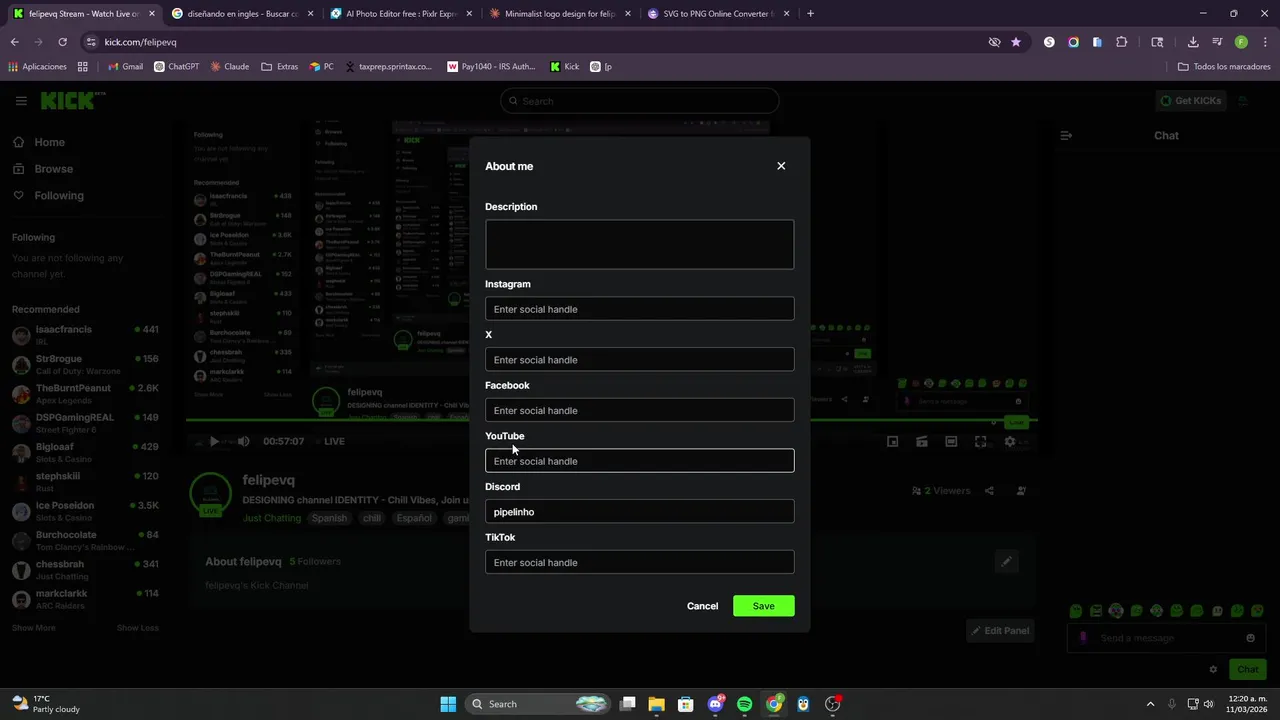The height and width of the screenshot is (720, 1280).
Task: Focus the Instagram social handle field
Action: click(x=639, y=309)
